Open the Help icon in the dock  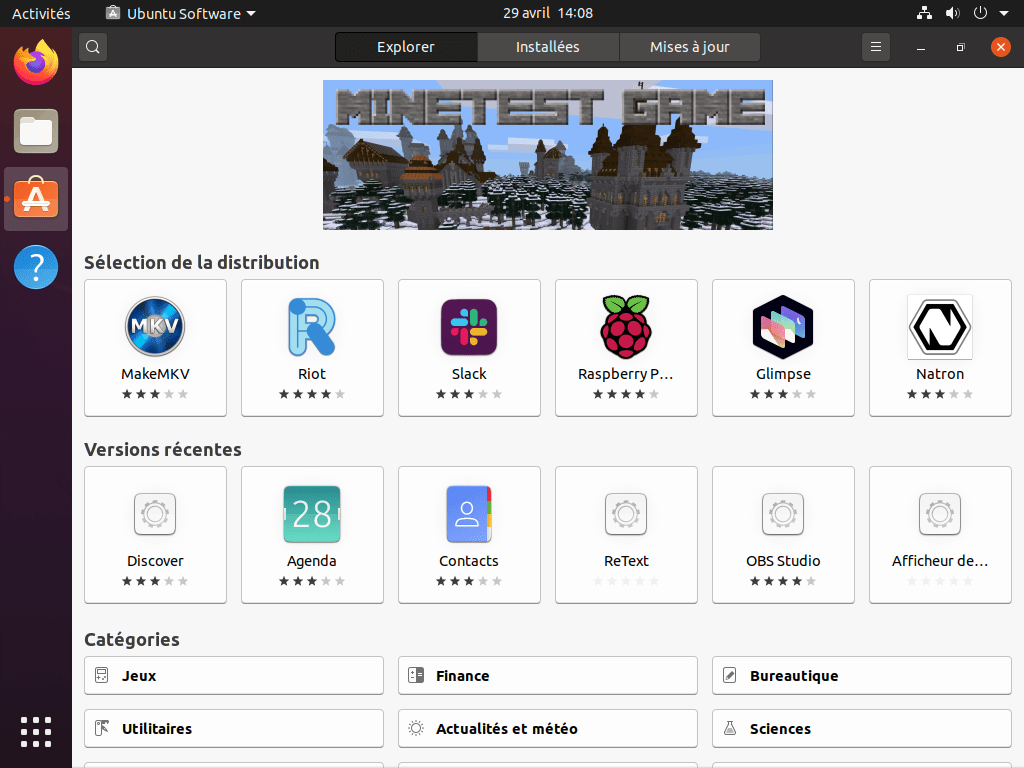[x=36, y=267]
